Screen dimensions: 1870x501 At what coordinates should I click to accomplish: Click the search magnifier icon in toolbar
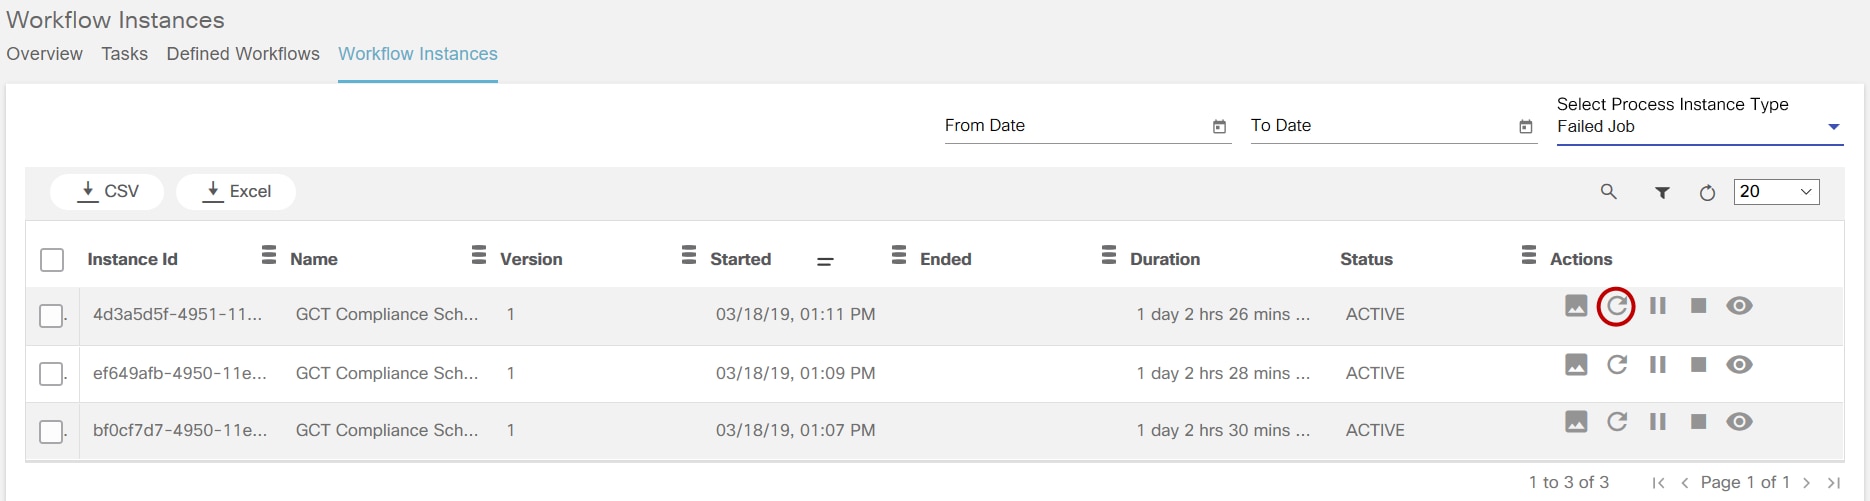pyautogui.click(x=1608, y=192)
